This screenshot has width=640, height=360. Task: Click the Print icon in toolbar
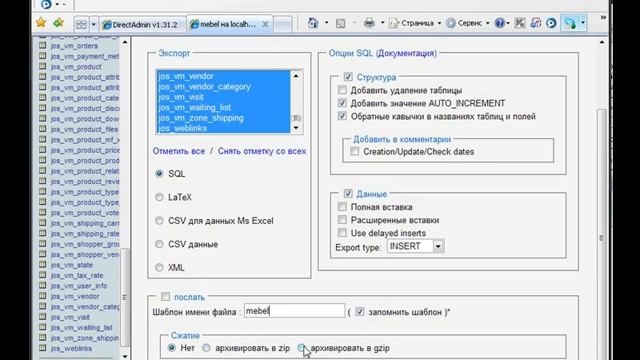pyautogui.click(x=369, y=23)
